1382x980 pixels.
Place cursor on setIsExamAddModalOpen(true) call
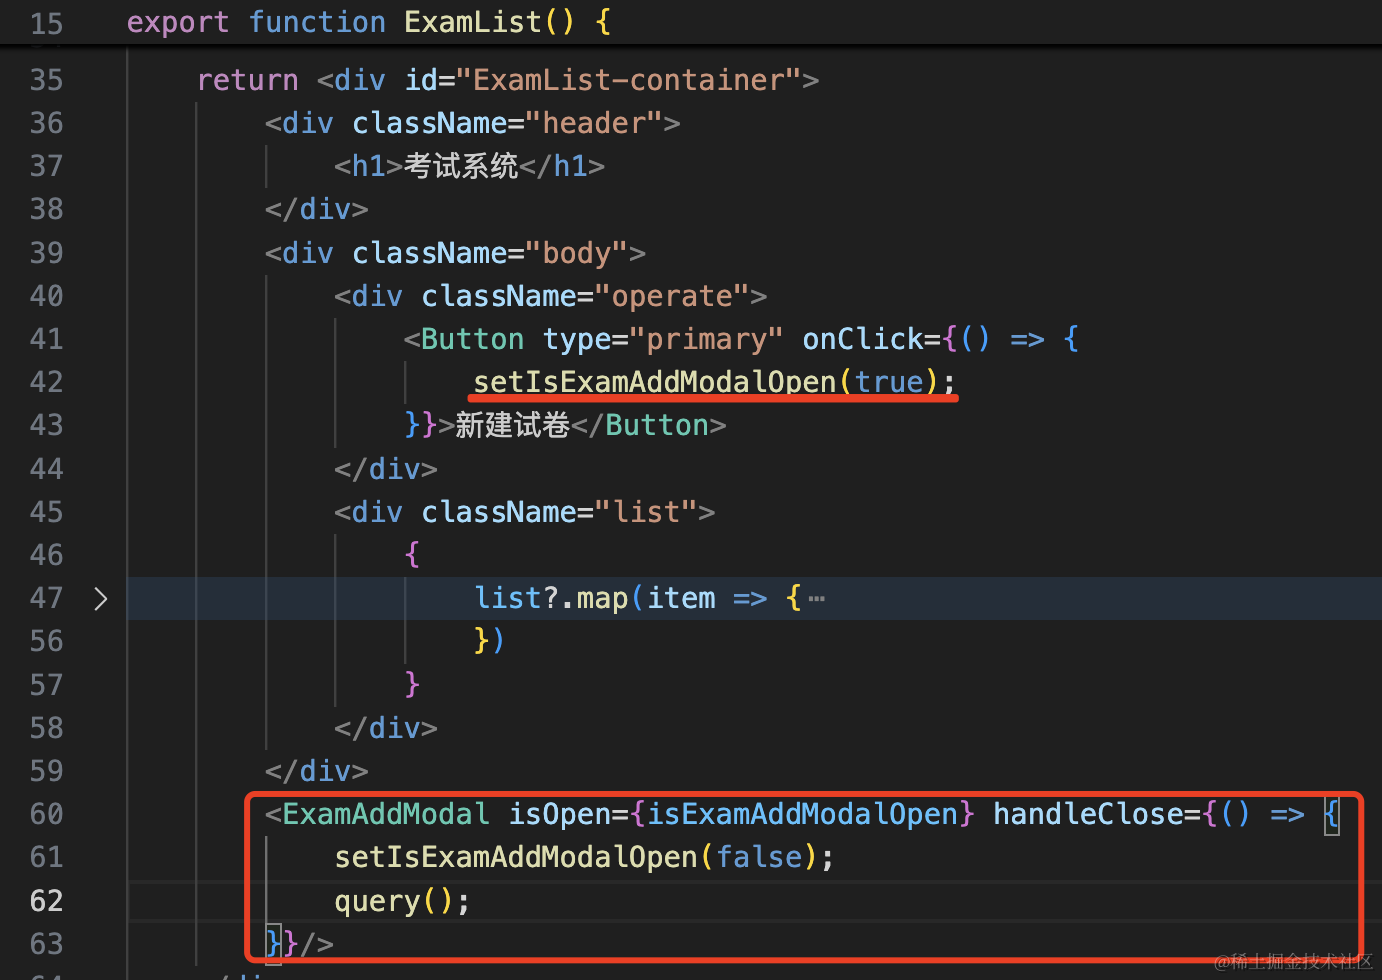[654, 382]
